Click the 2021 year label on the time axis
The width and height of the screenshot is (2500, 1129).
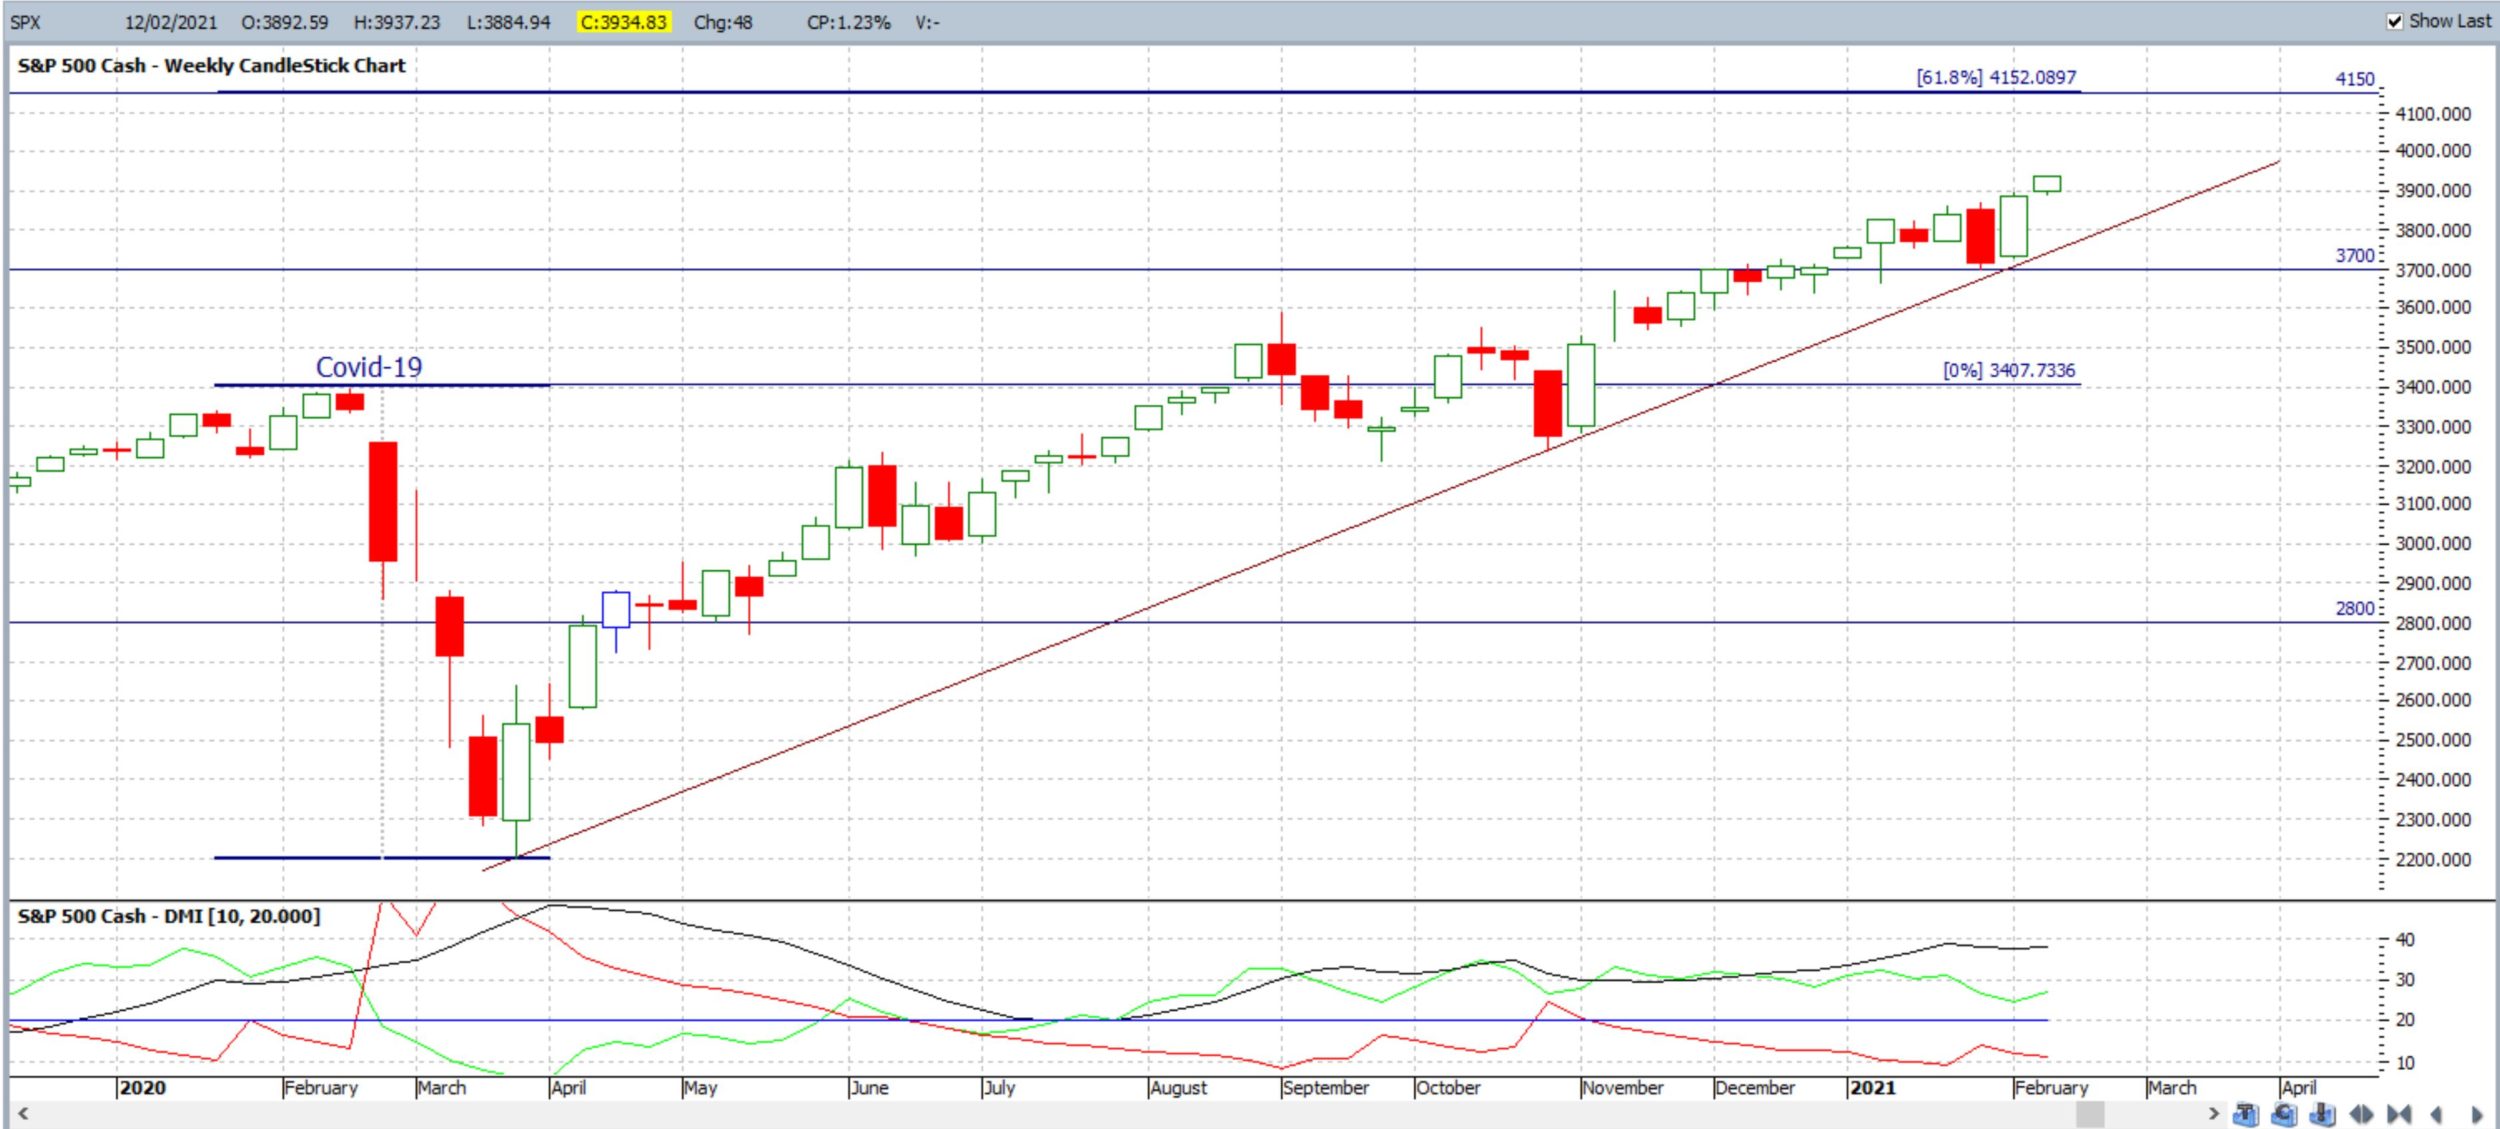1873,1088
